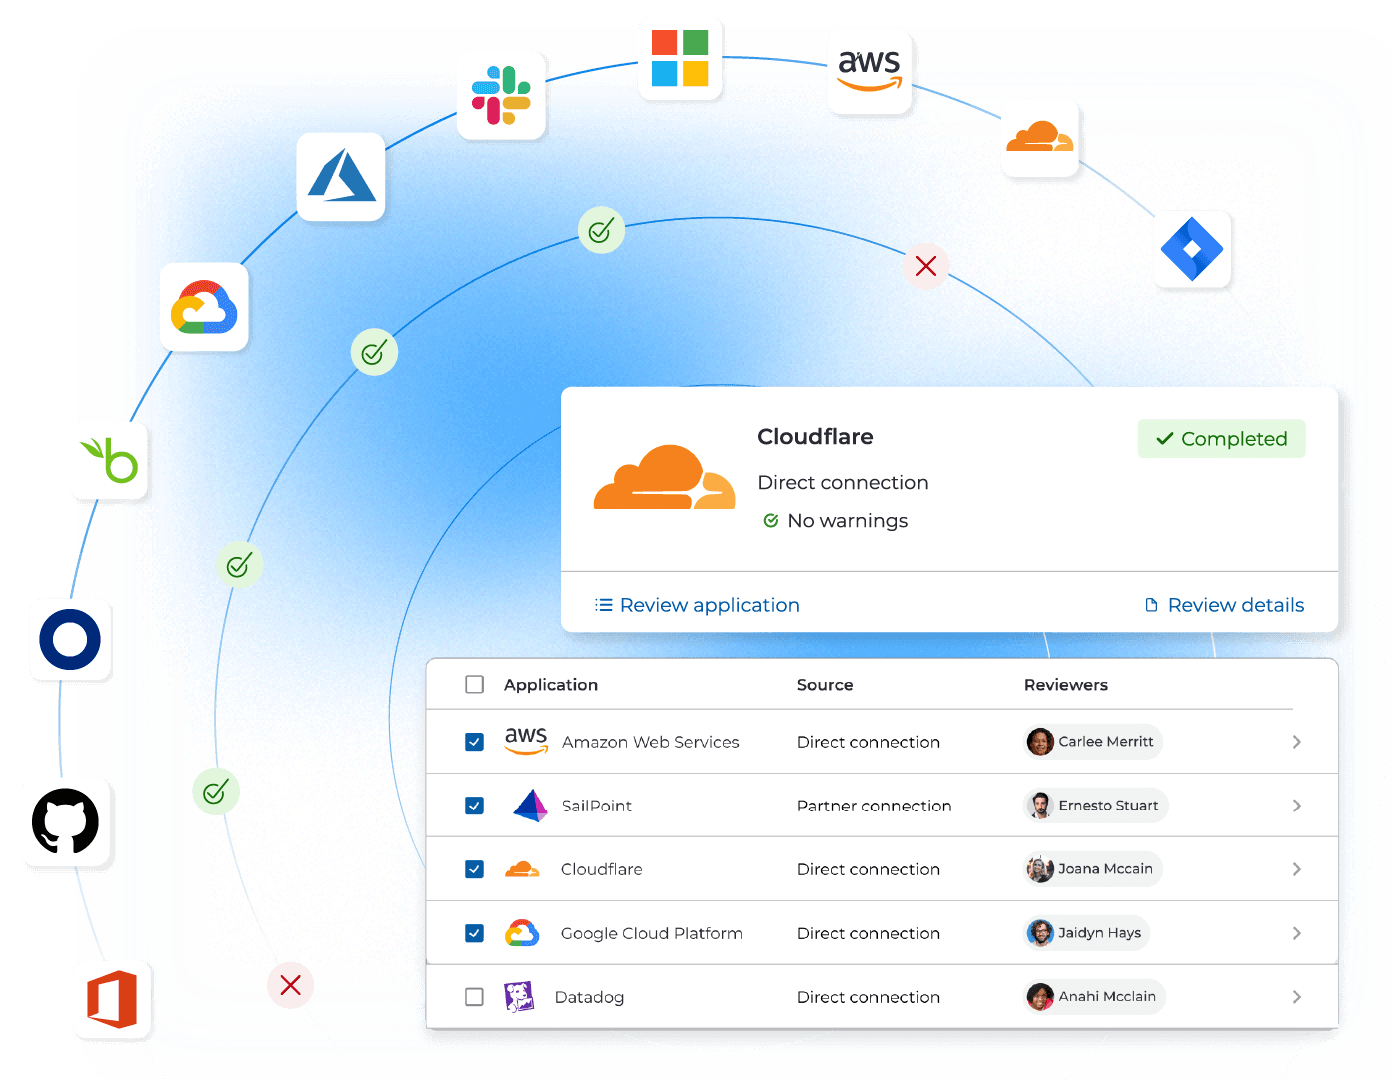
Task: Open the Datadog row chevron
Action: [x=1296, y=997]
